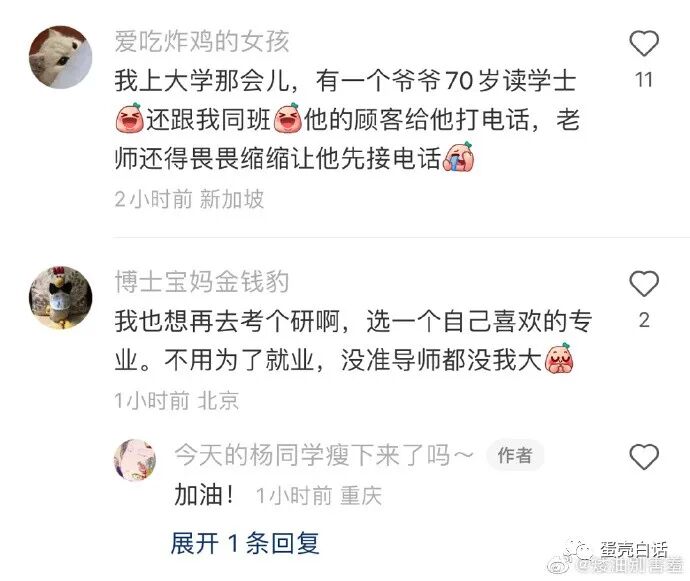This screenshot has height=581, width=690.
Task: Like the comment by 爱吃炸鸡的女孩
Action: tap(644, 43)
